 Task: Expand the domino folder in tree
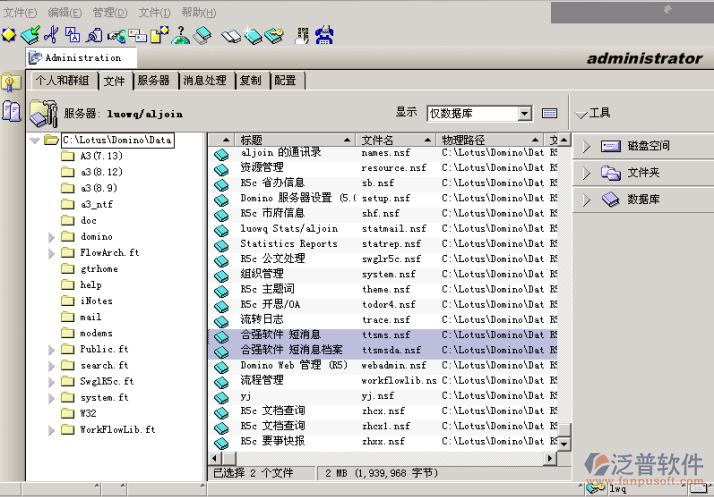(52, 237)
